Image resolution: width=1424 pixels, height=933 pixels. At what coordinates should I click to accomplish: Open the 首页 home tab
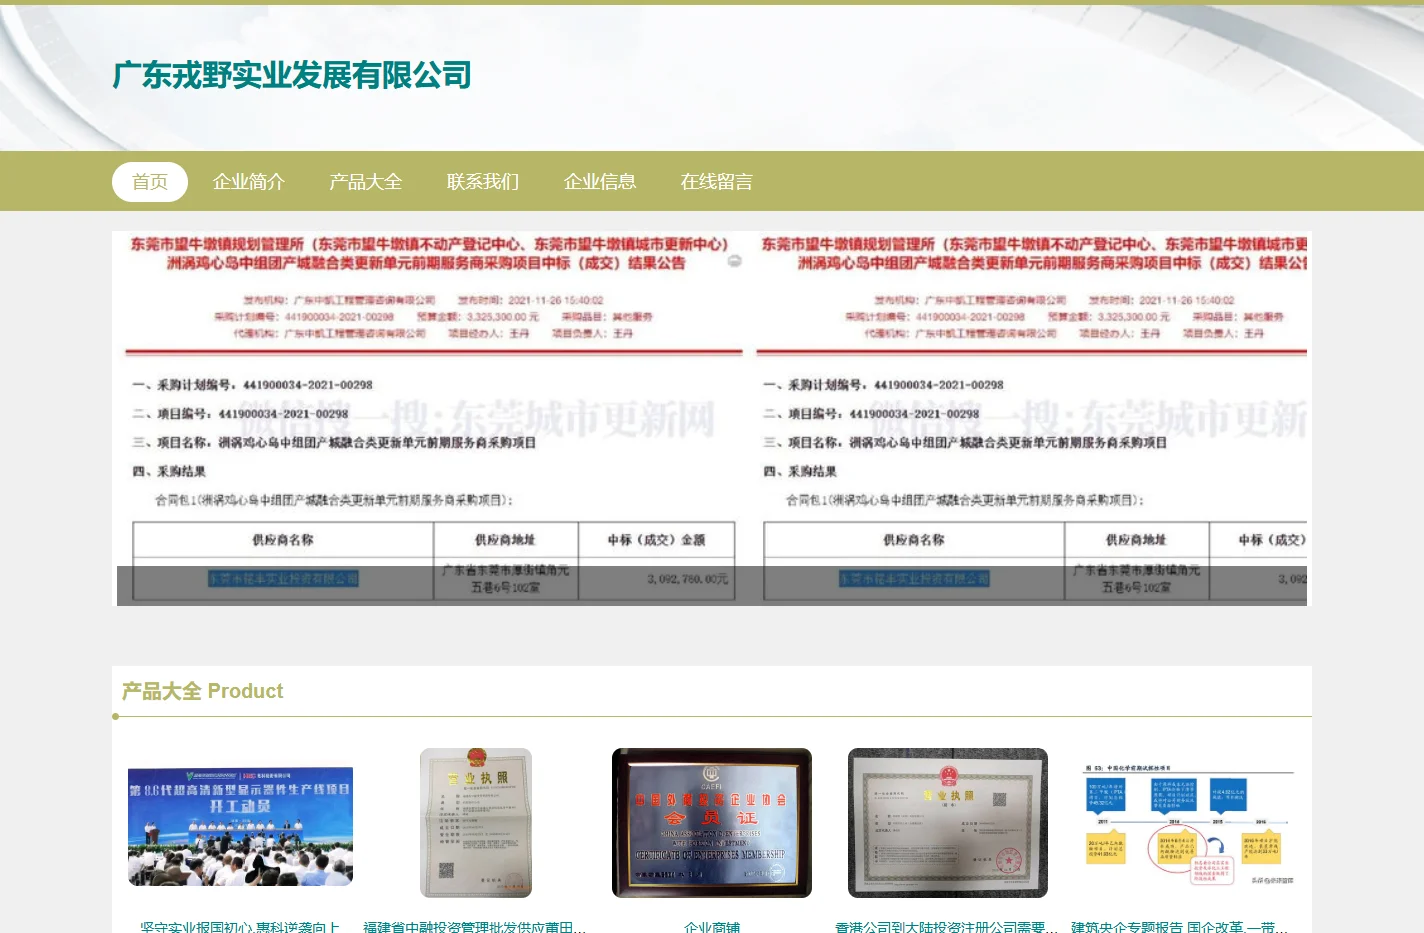point(150,182)
